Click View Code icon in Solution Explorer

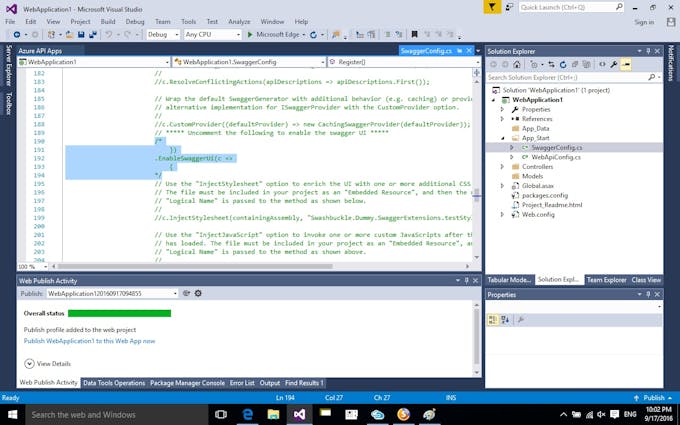click(x=602, y=64)
